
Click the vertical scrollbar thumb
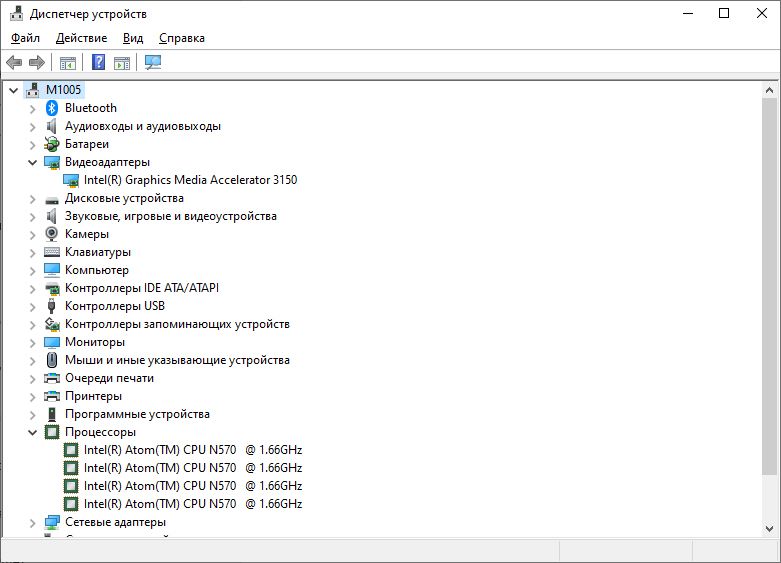769,286
